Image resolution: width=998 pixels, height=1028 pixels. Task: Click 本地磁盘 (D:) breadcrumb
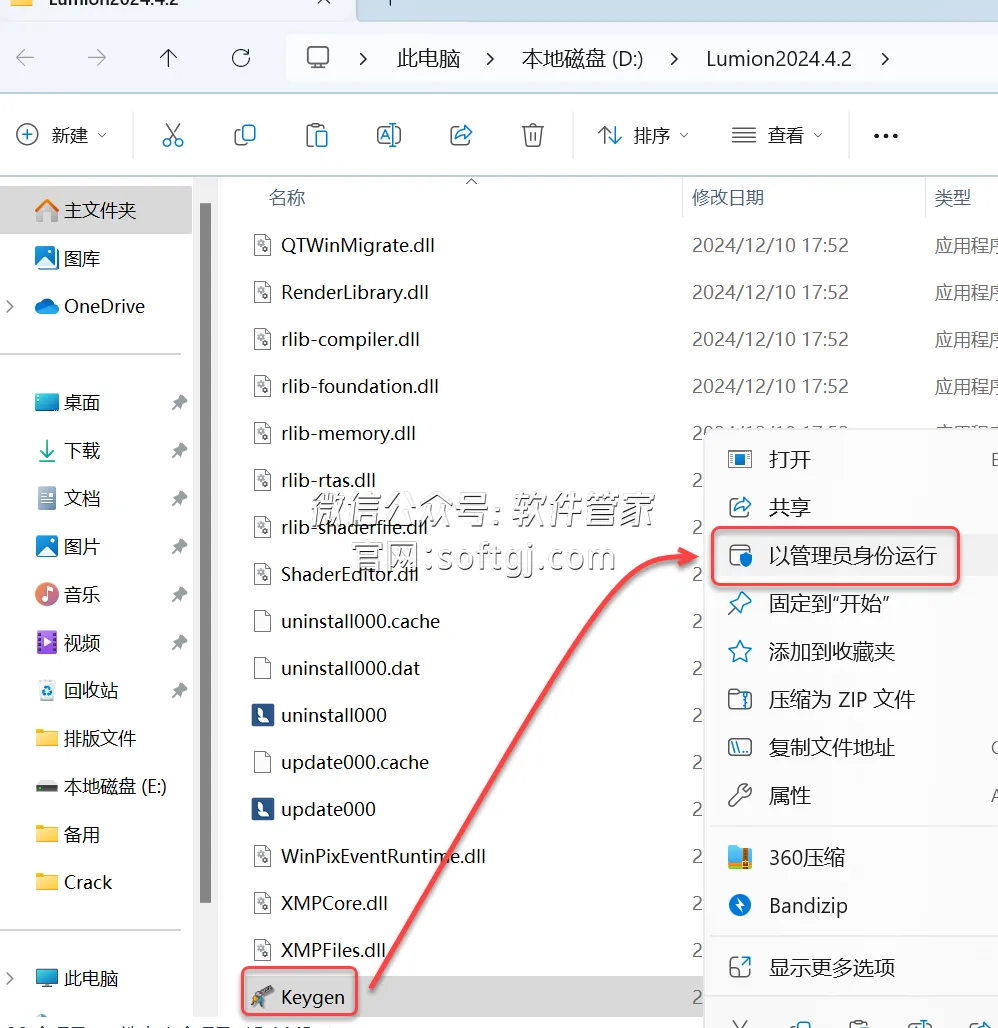click(x=582, y=59)
